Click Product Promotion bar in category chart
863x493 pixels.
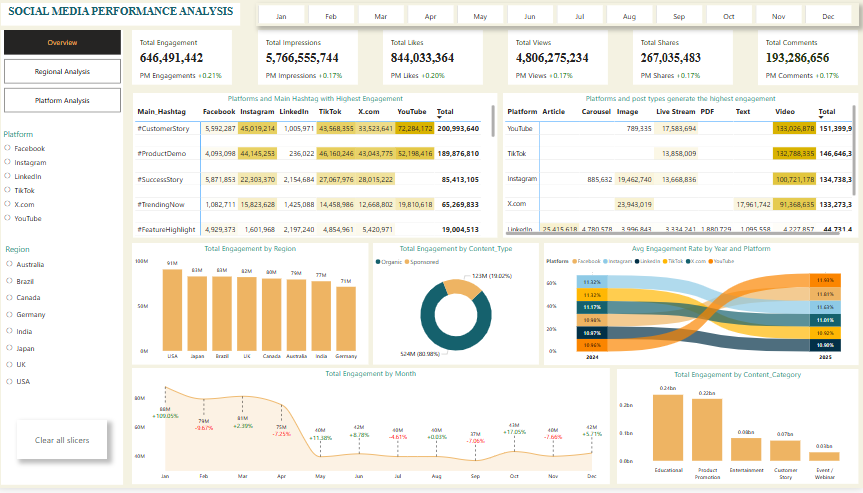click(707, 430)
